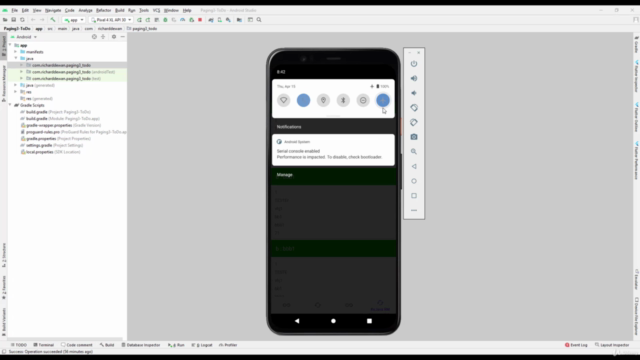Viewport: 640px width, 360px height.
Task: Rotate emulator right
Action: point(414,122)
